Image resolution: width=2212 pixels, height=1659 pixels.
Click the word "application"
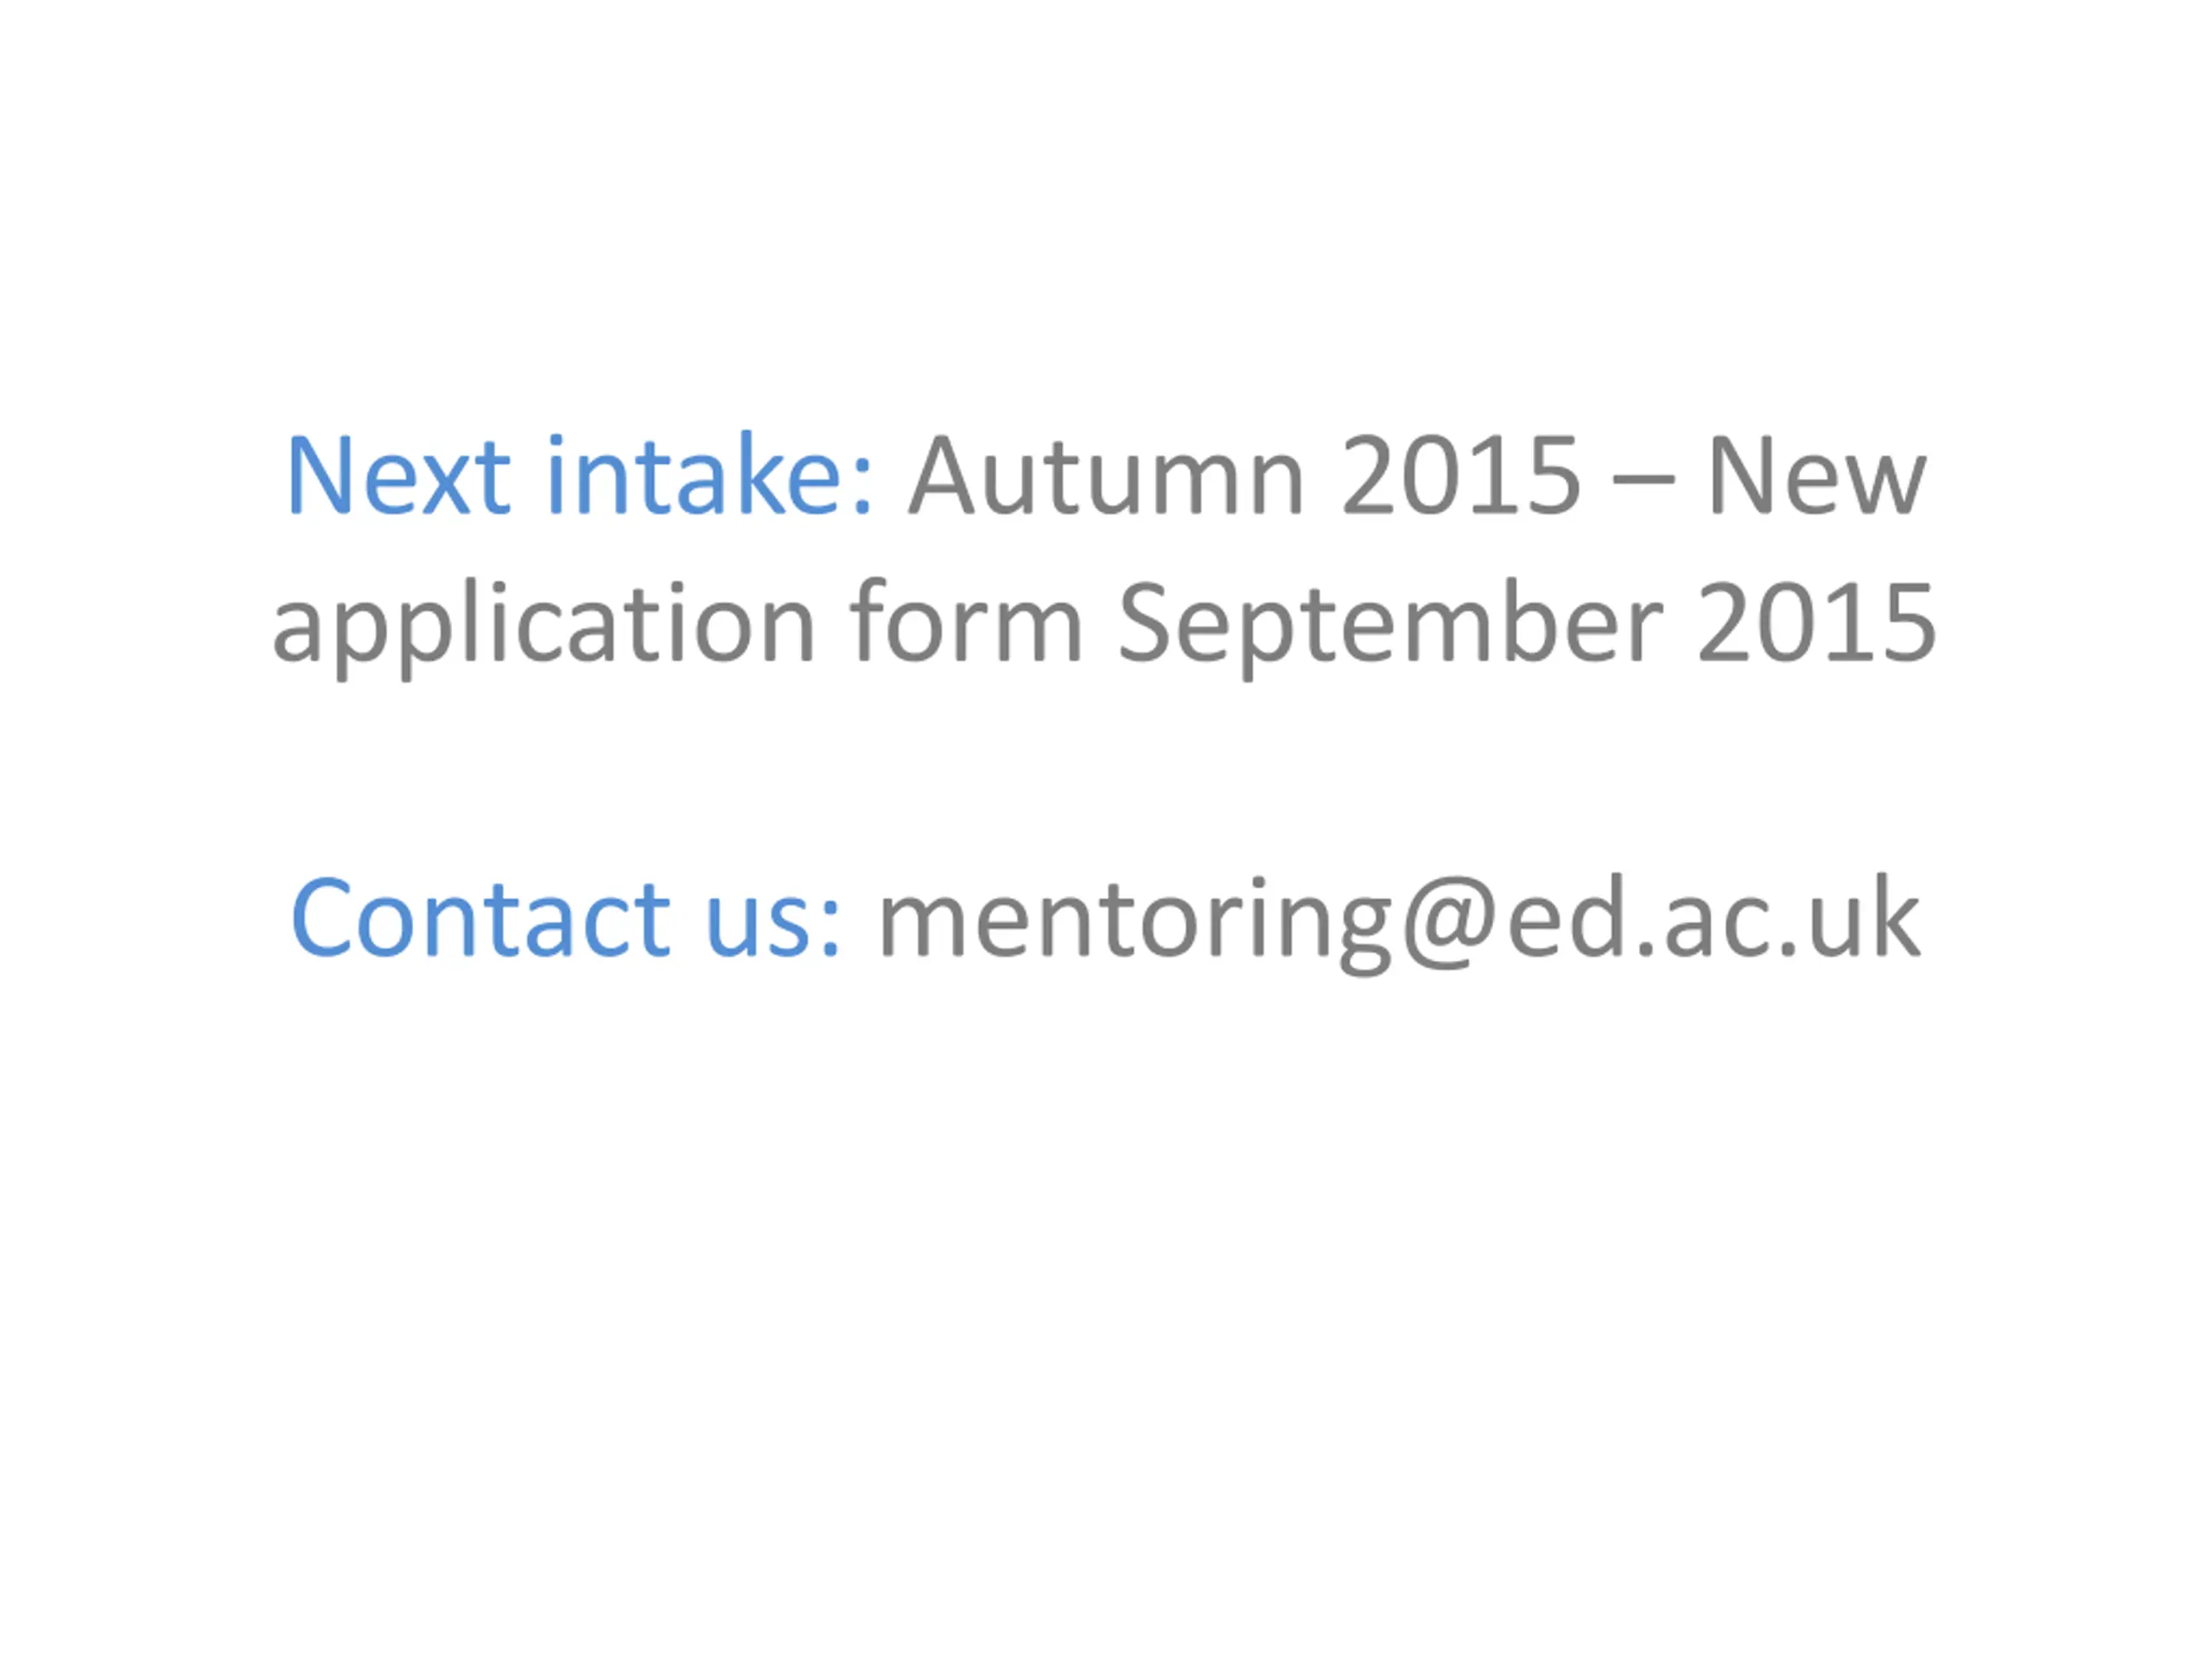pyautogui.click(x=544, y=624)
